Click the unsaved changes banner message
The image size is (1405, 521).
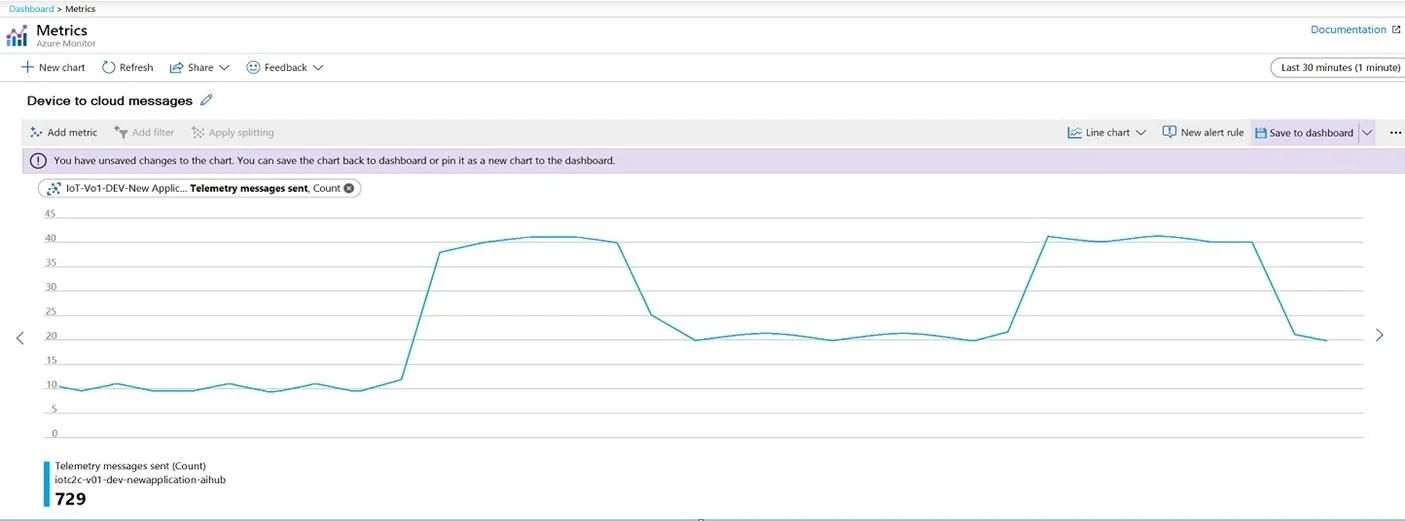334,160
